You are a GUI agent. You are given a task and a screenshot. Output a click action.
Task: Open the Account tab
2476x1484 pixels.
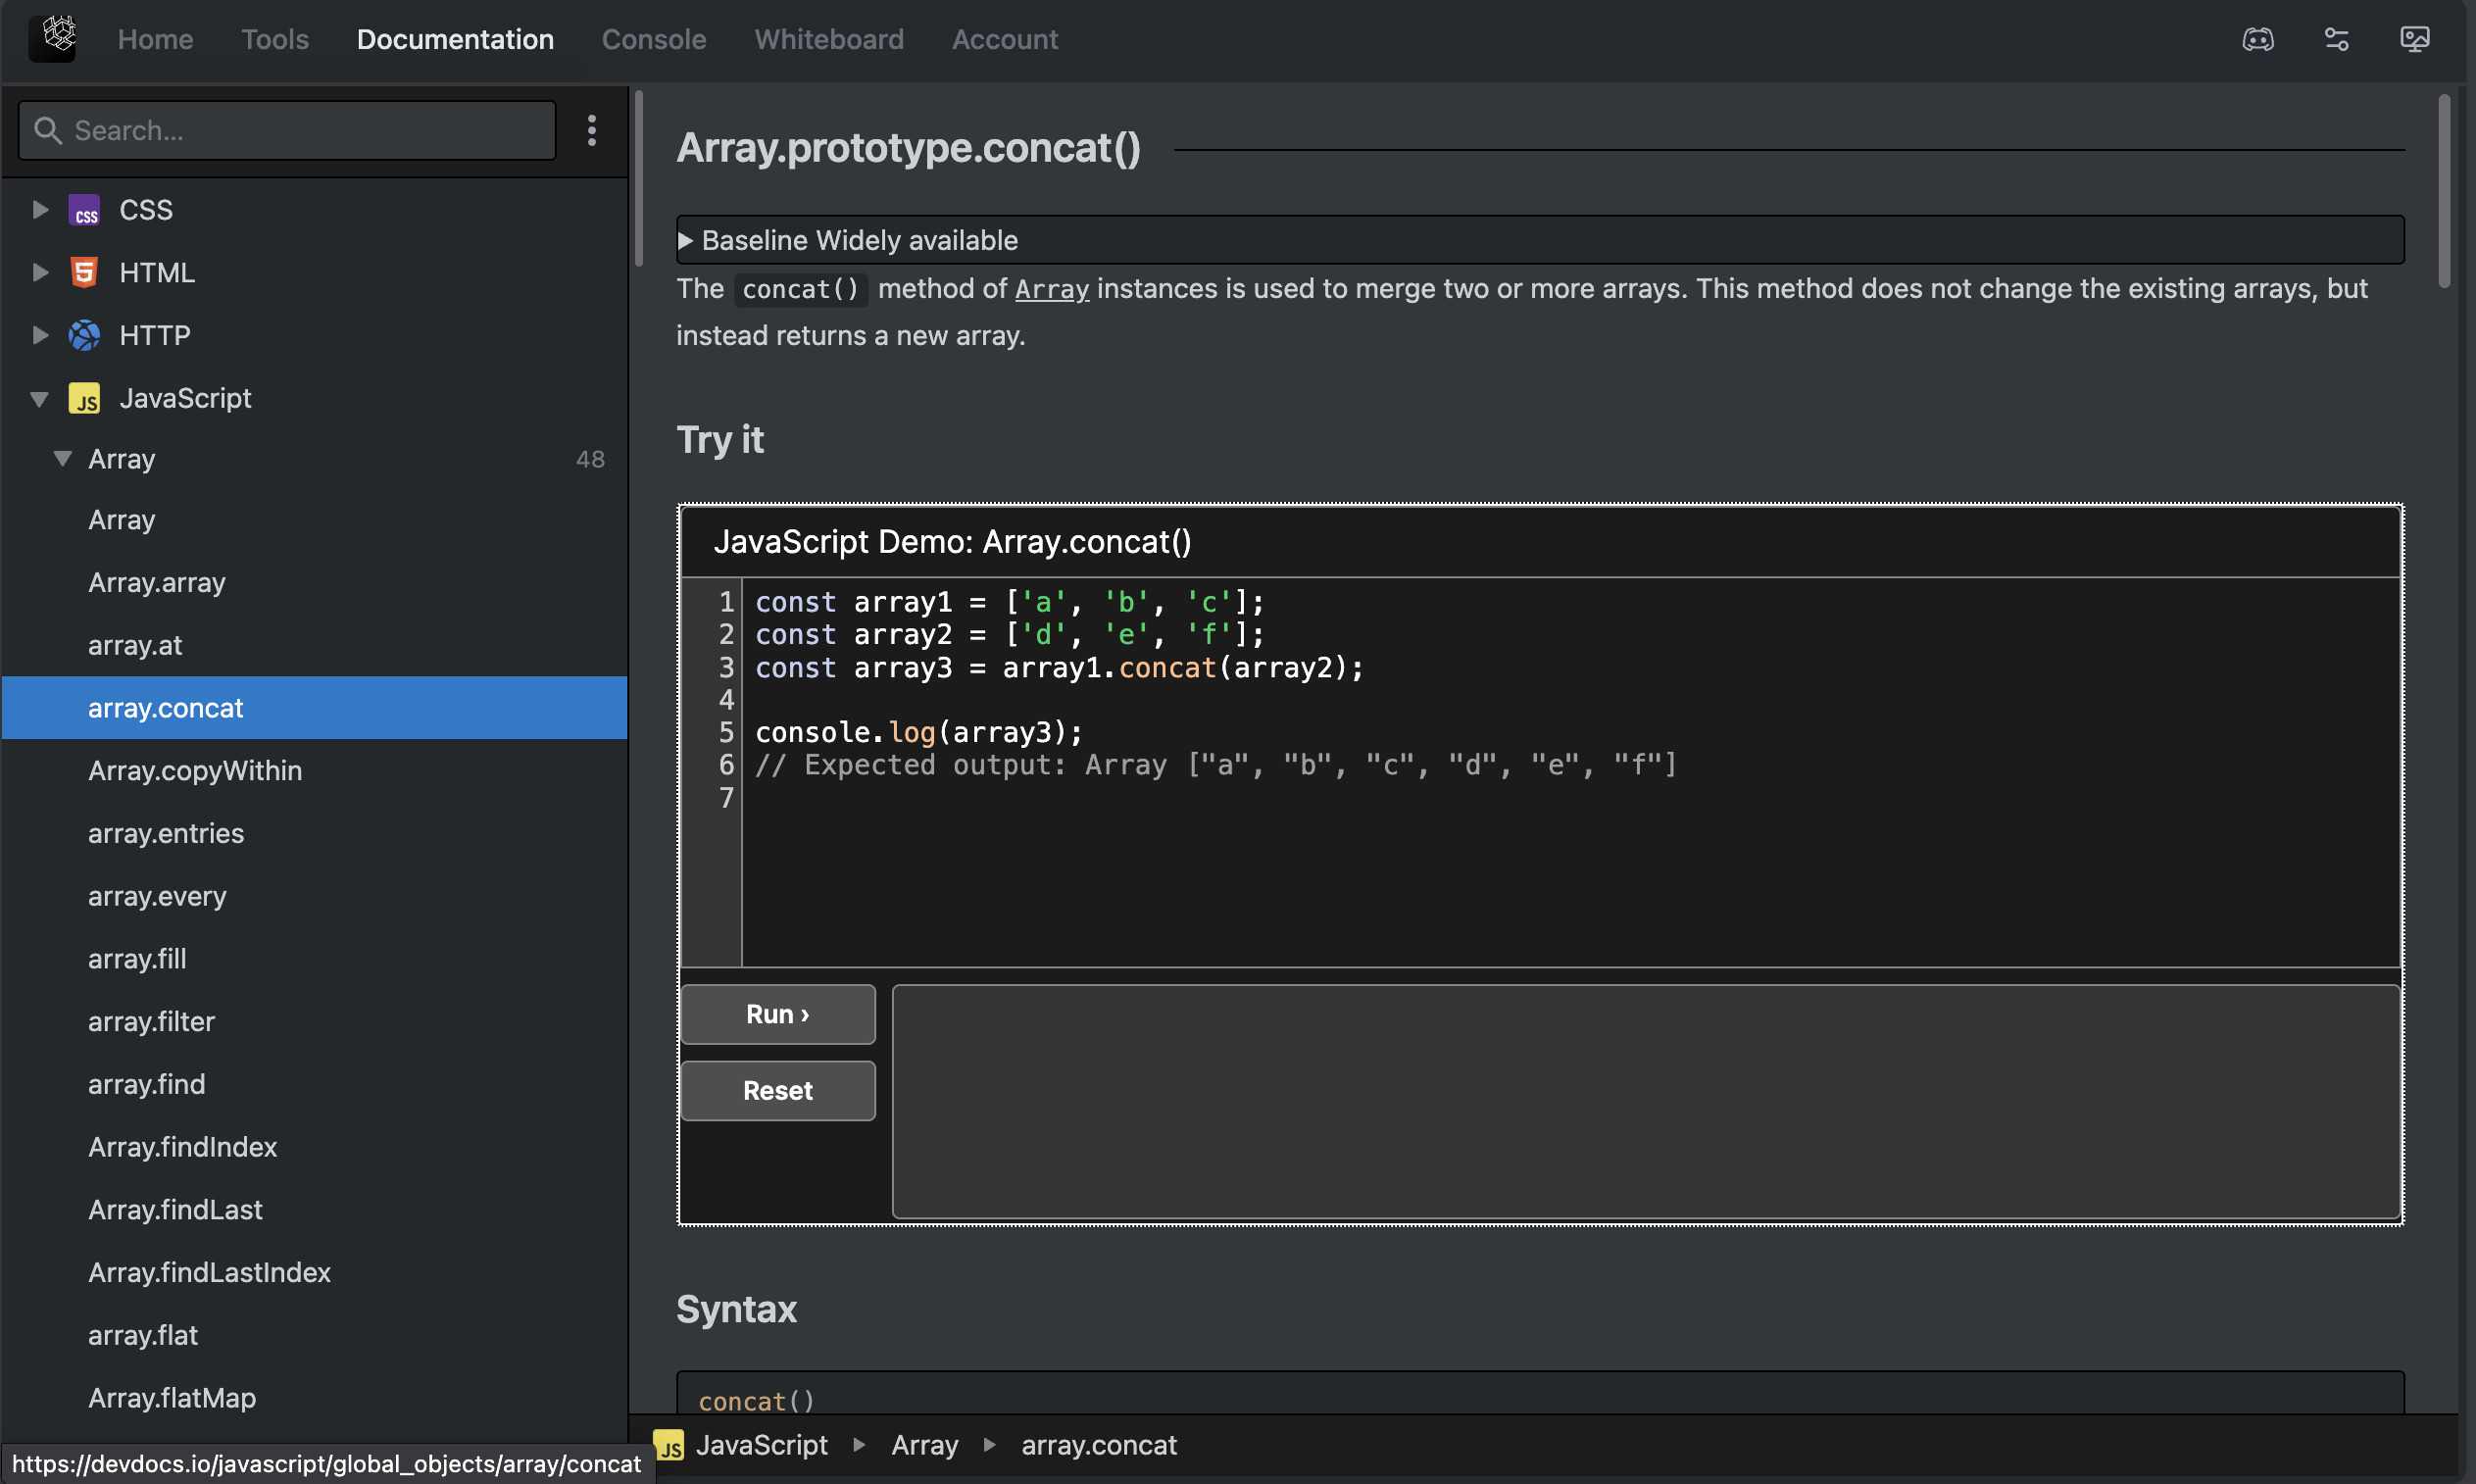[x=1004, y=39]
